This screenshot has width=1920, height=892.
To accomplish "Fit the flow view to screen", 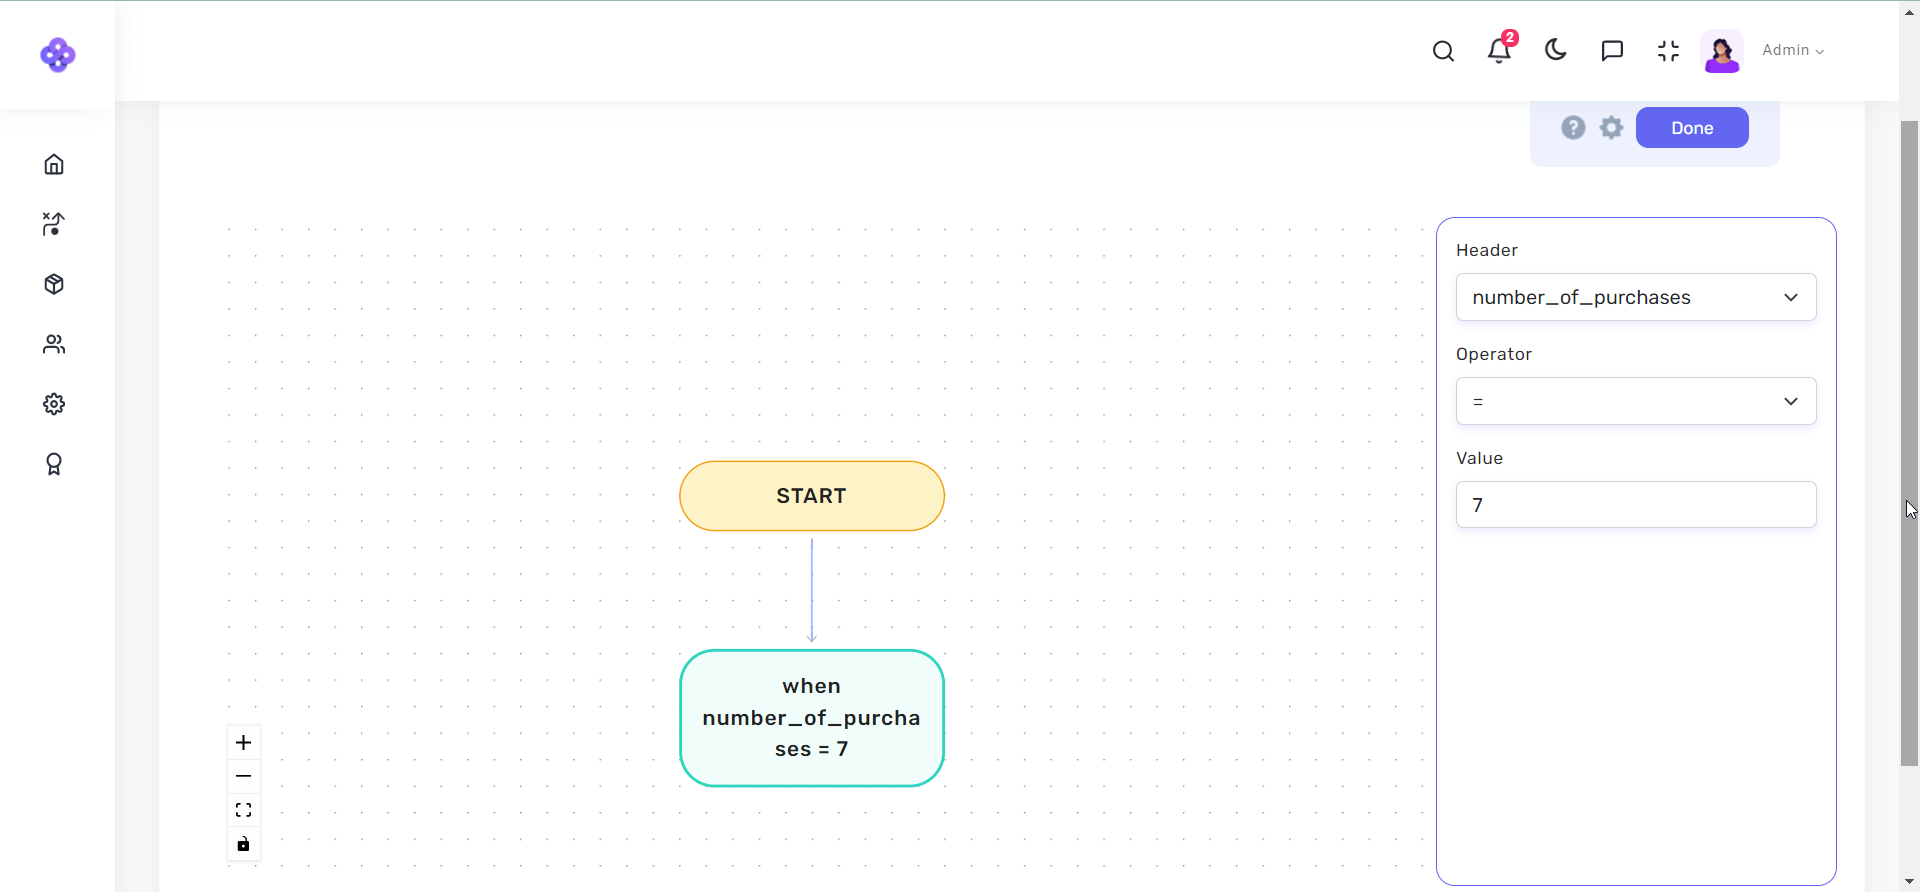I will [243, 810].
